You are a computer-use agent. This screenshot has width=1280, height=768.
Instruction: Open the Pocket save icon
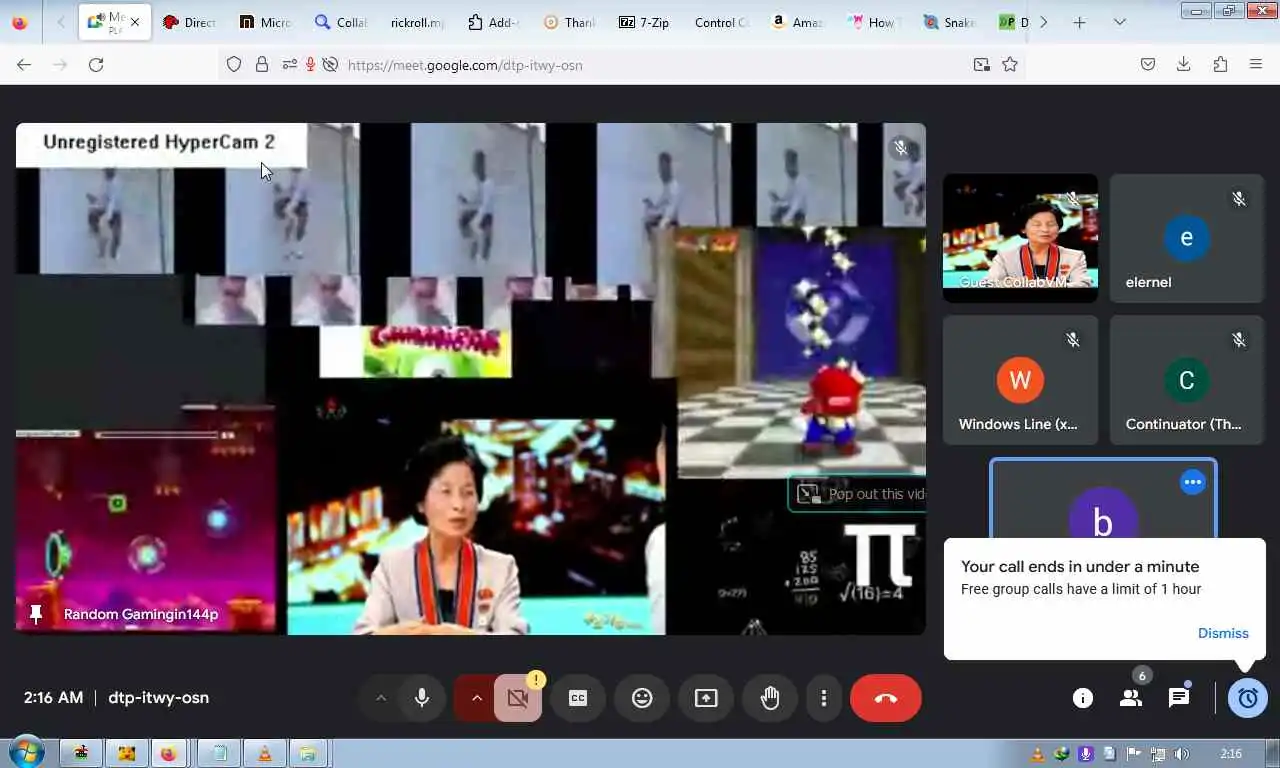pos(1148,64)
